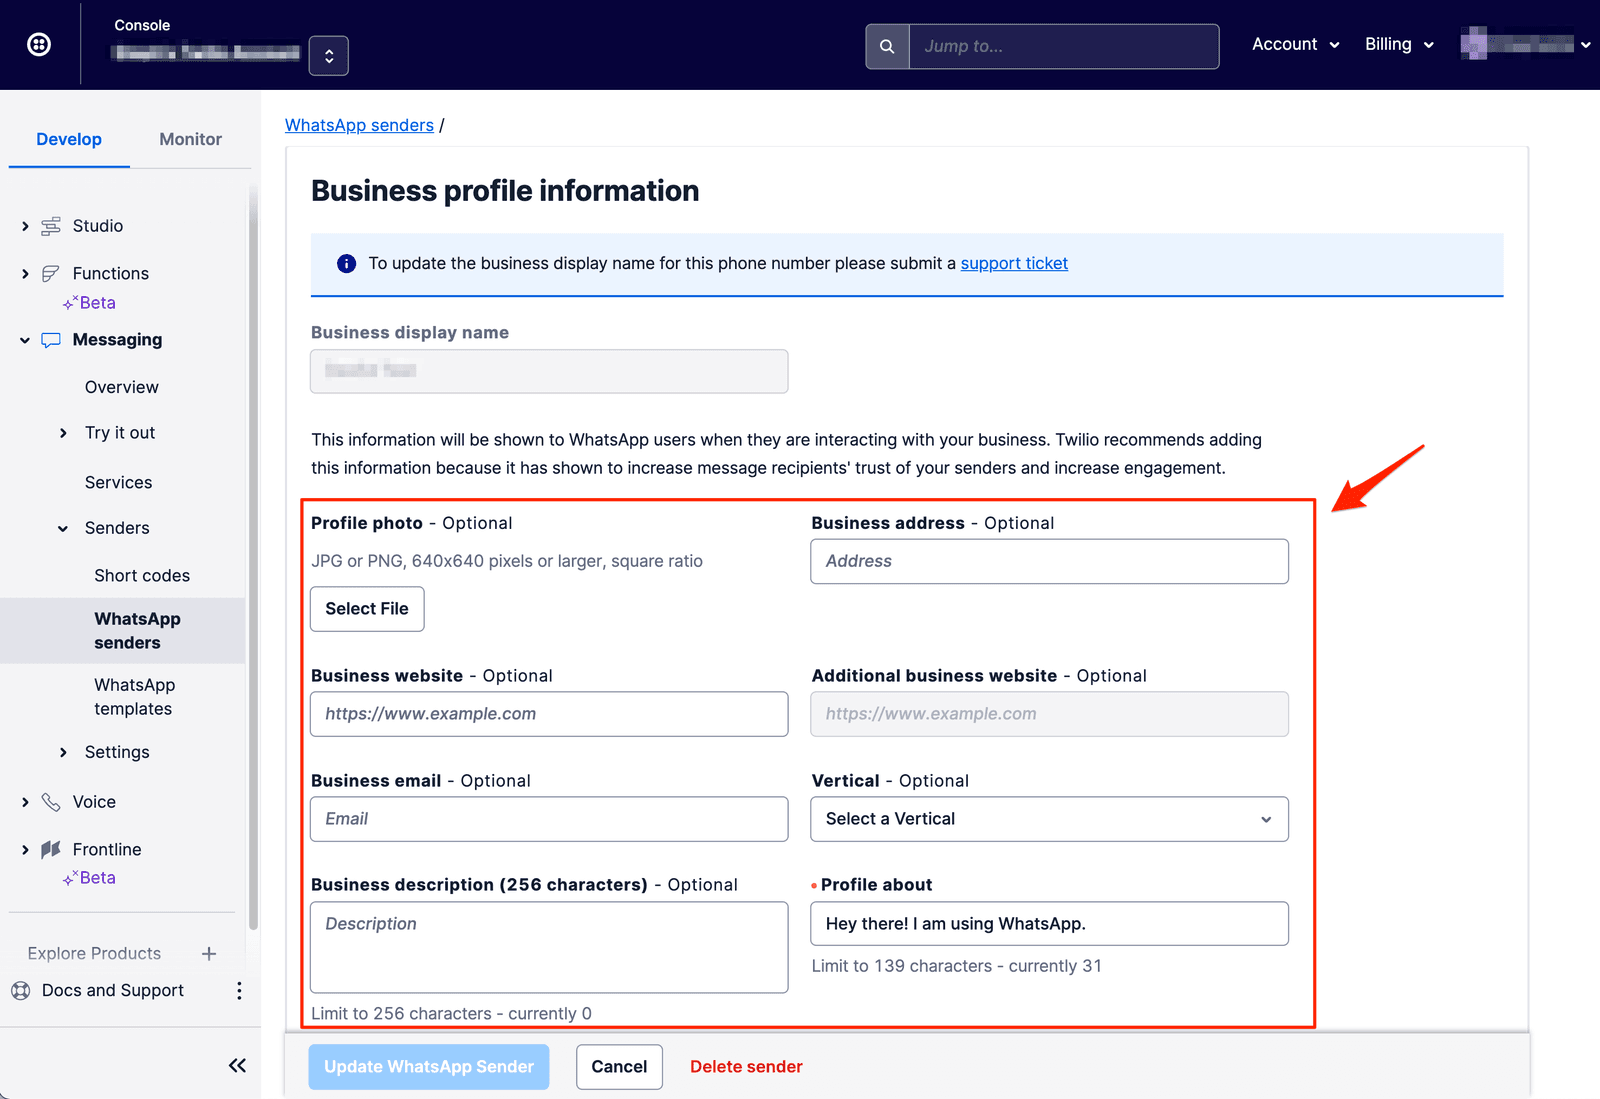The image size is (1600, 1099).
Task: Switch to the Monitor tab
Action: 190,139
